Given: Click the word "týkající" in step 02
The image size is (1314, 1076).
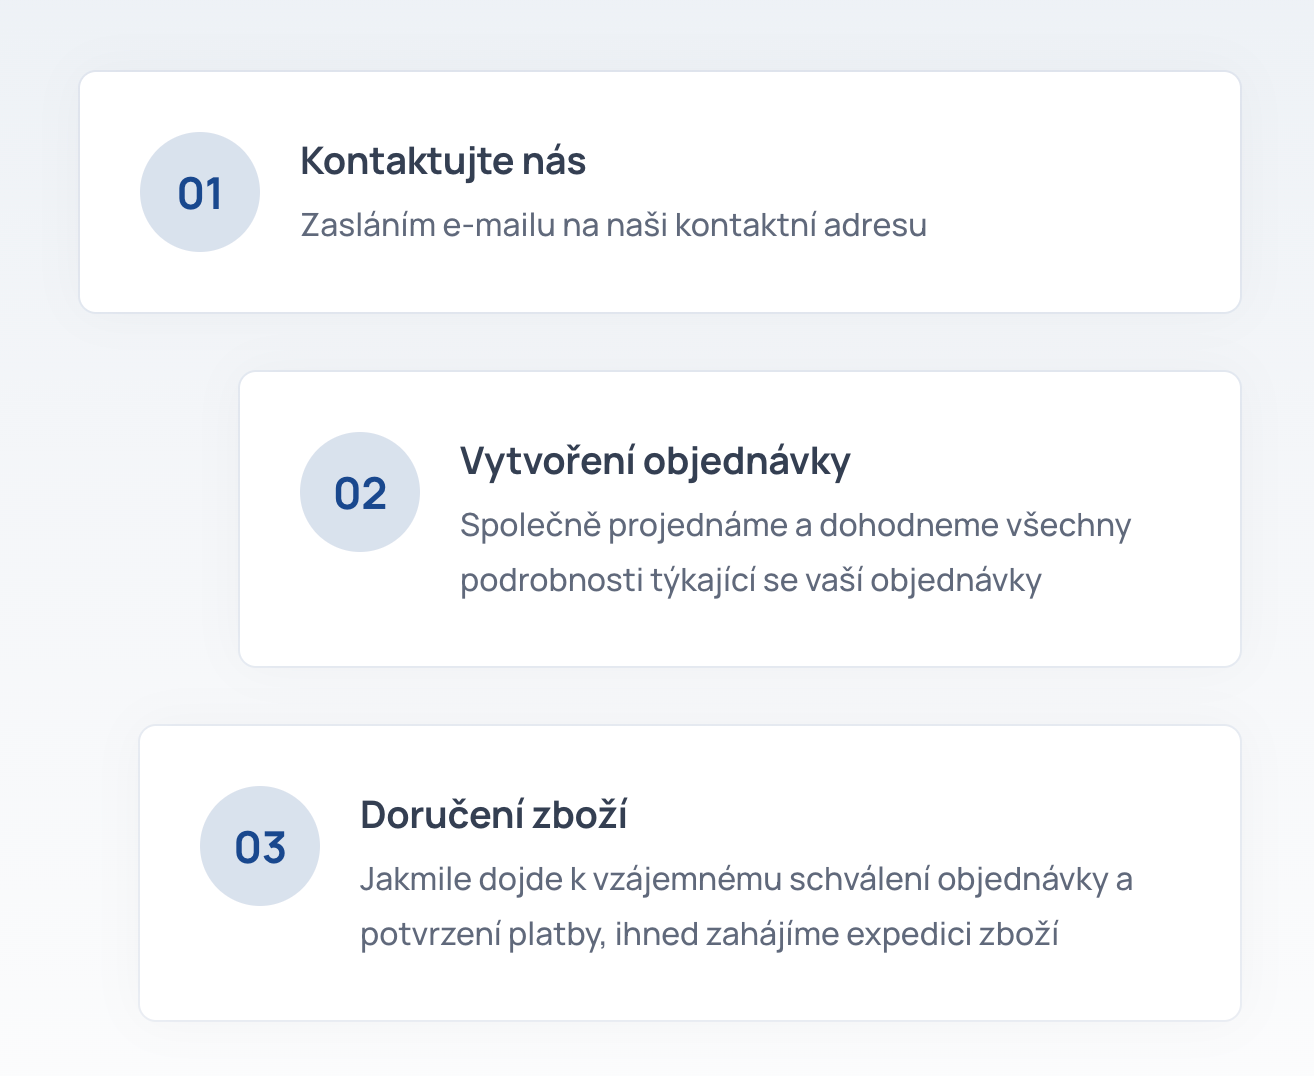Looking at the screenshot, I should (702, 580).
